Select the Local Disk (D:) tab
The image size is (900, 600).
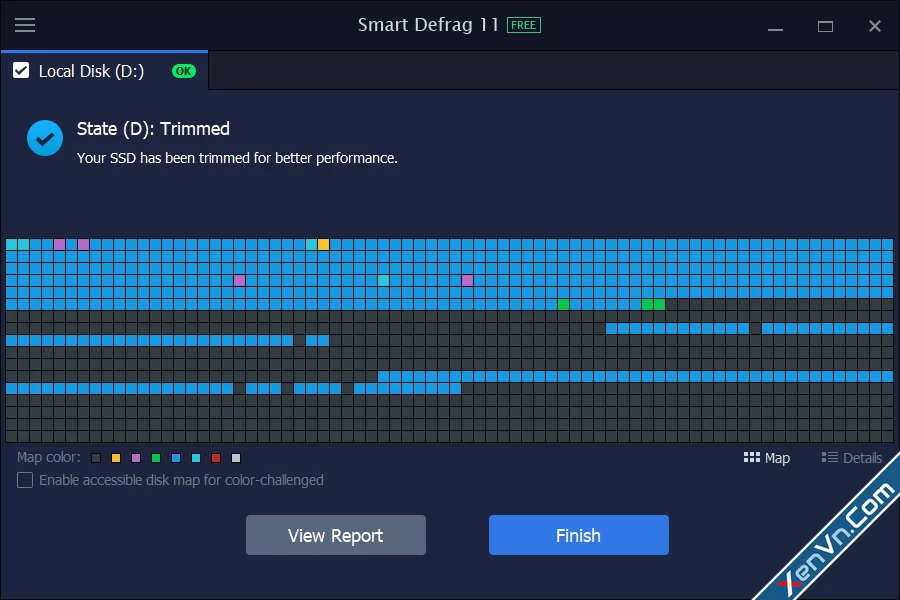pos(104,71)
